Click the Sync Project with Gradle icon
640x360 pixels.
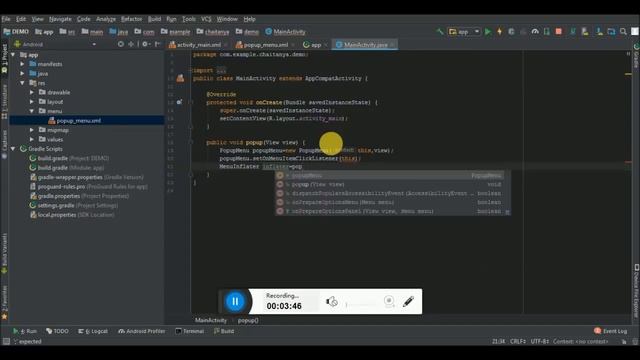[x=573, y=31]
